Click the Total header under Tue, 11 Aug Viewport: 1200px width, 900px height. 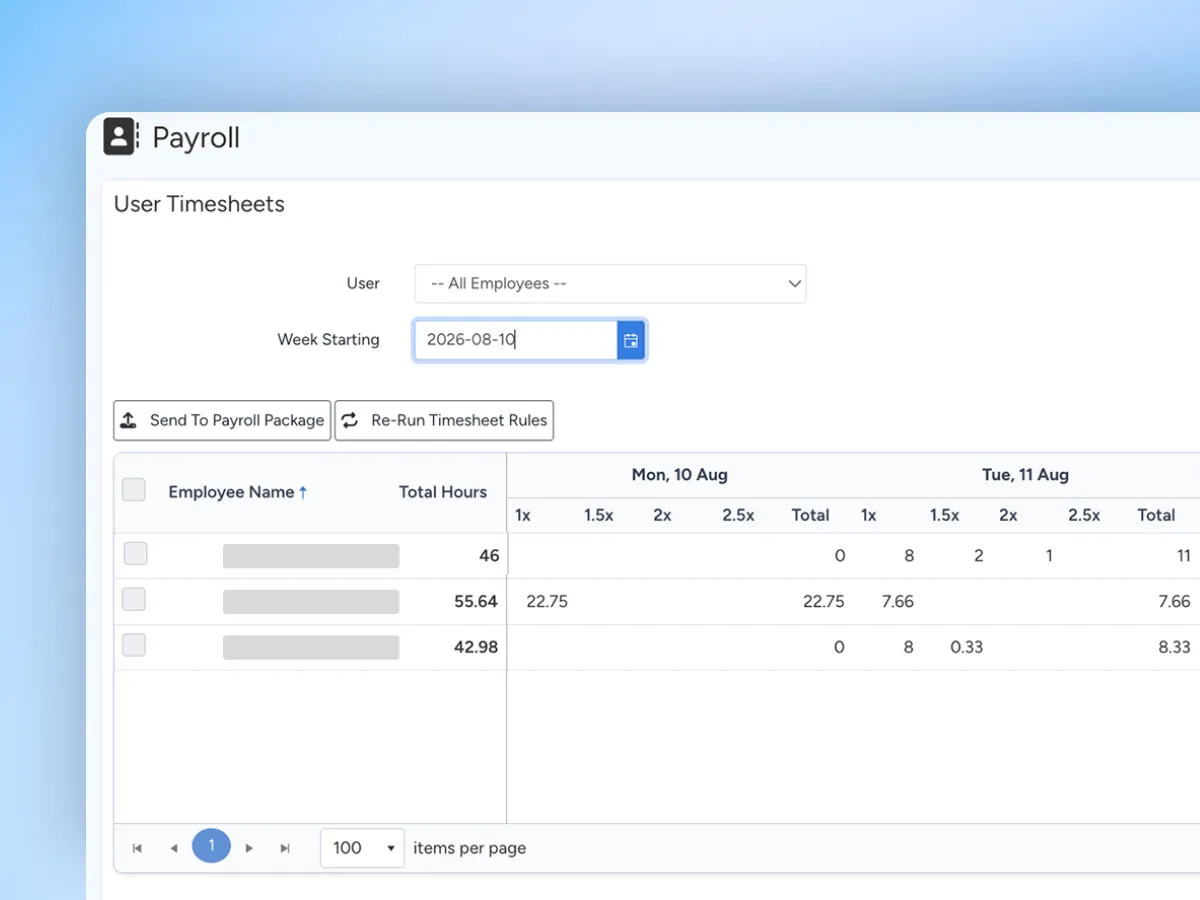(1156, 516)
